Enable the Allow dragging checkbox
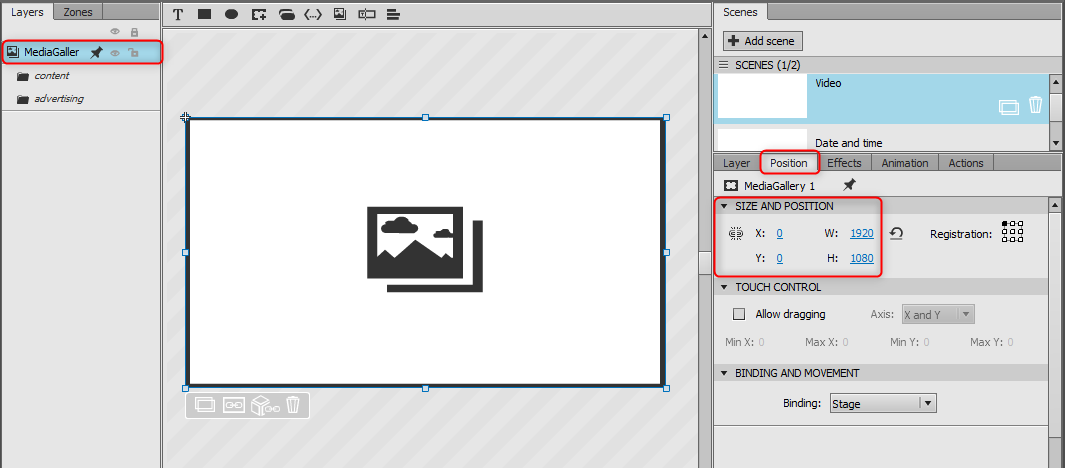This screenshot has width=1065, height=468. point(739,314)
